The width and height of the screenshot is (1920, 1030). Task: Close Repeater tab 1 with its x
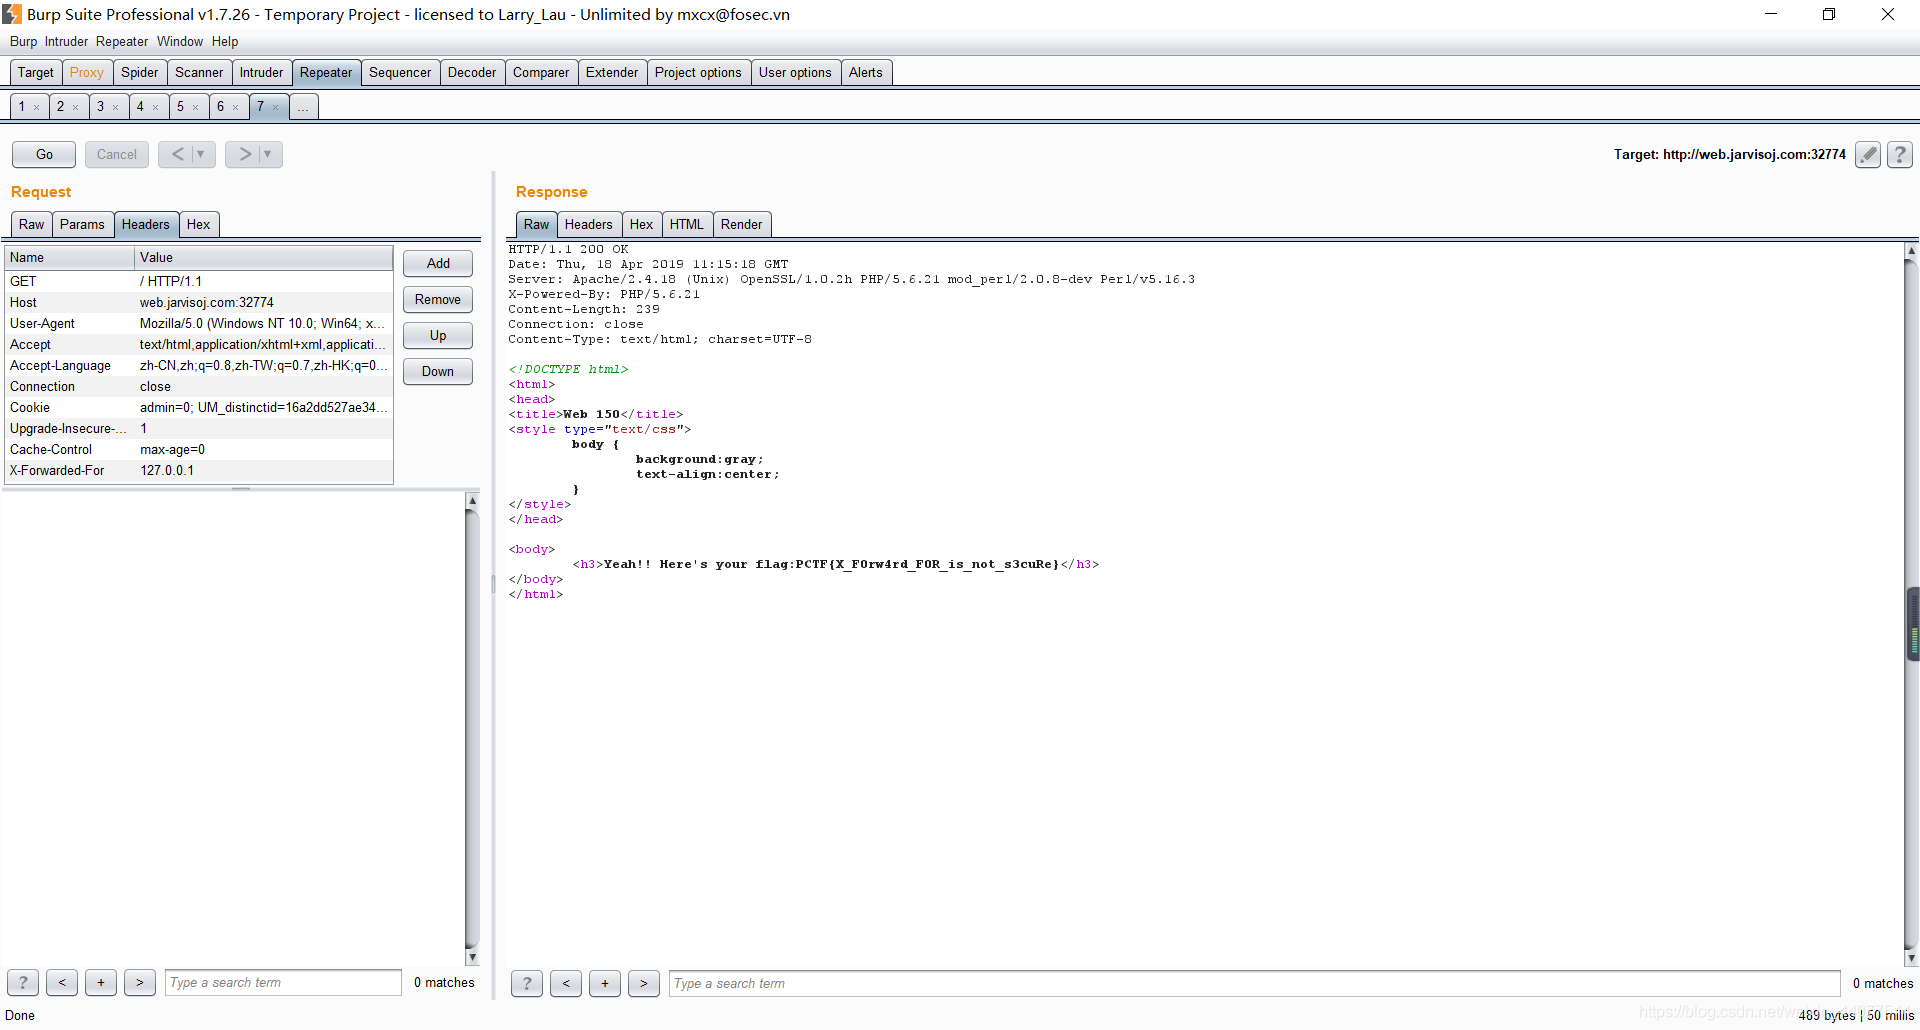click(37, 107)
